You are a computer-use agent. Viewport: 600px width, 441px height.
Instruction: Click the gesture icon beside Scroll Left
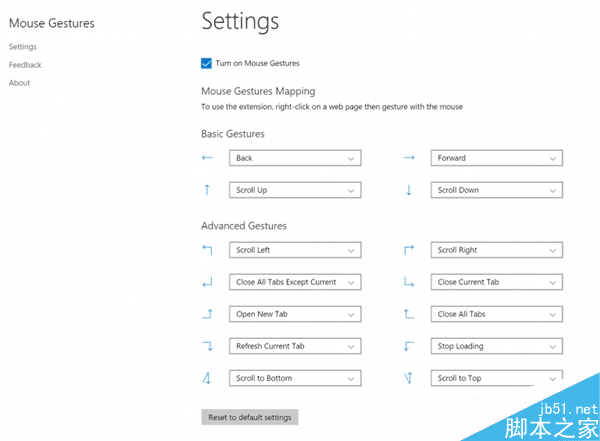207,250
